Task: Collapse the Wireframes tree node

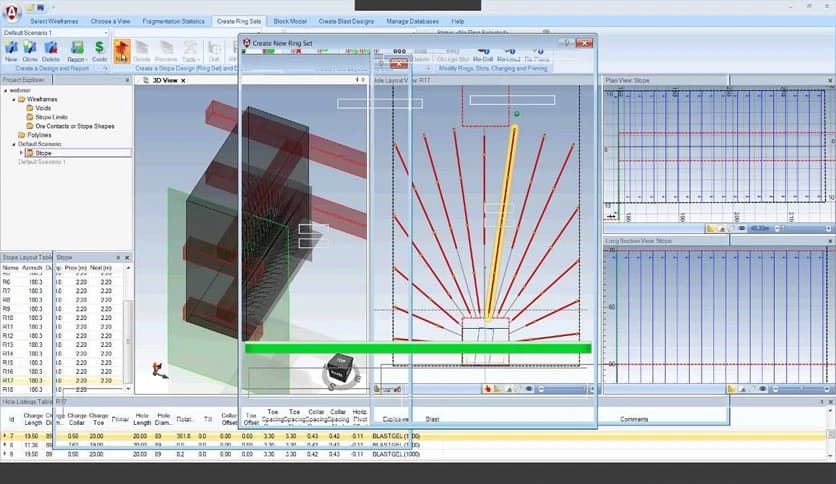Action: tap(15, 100)
